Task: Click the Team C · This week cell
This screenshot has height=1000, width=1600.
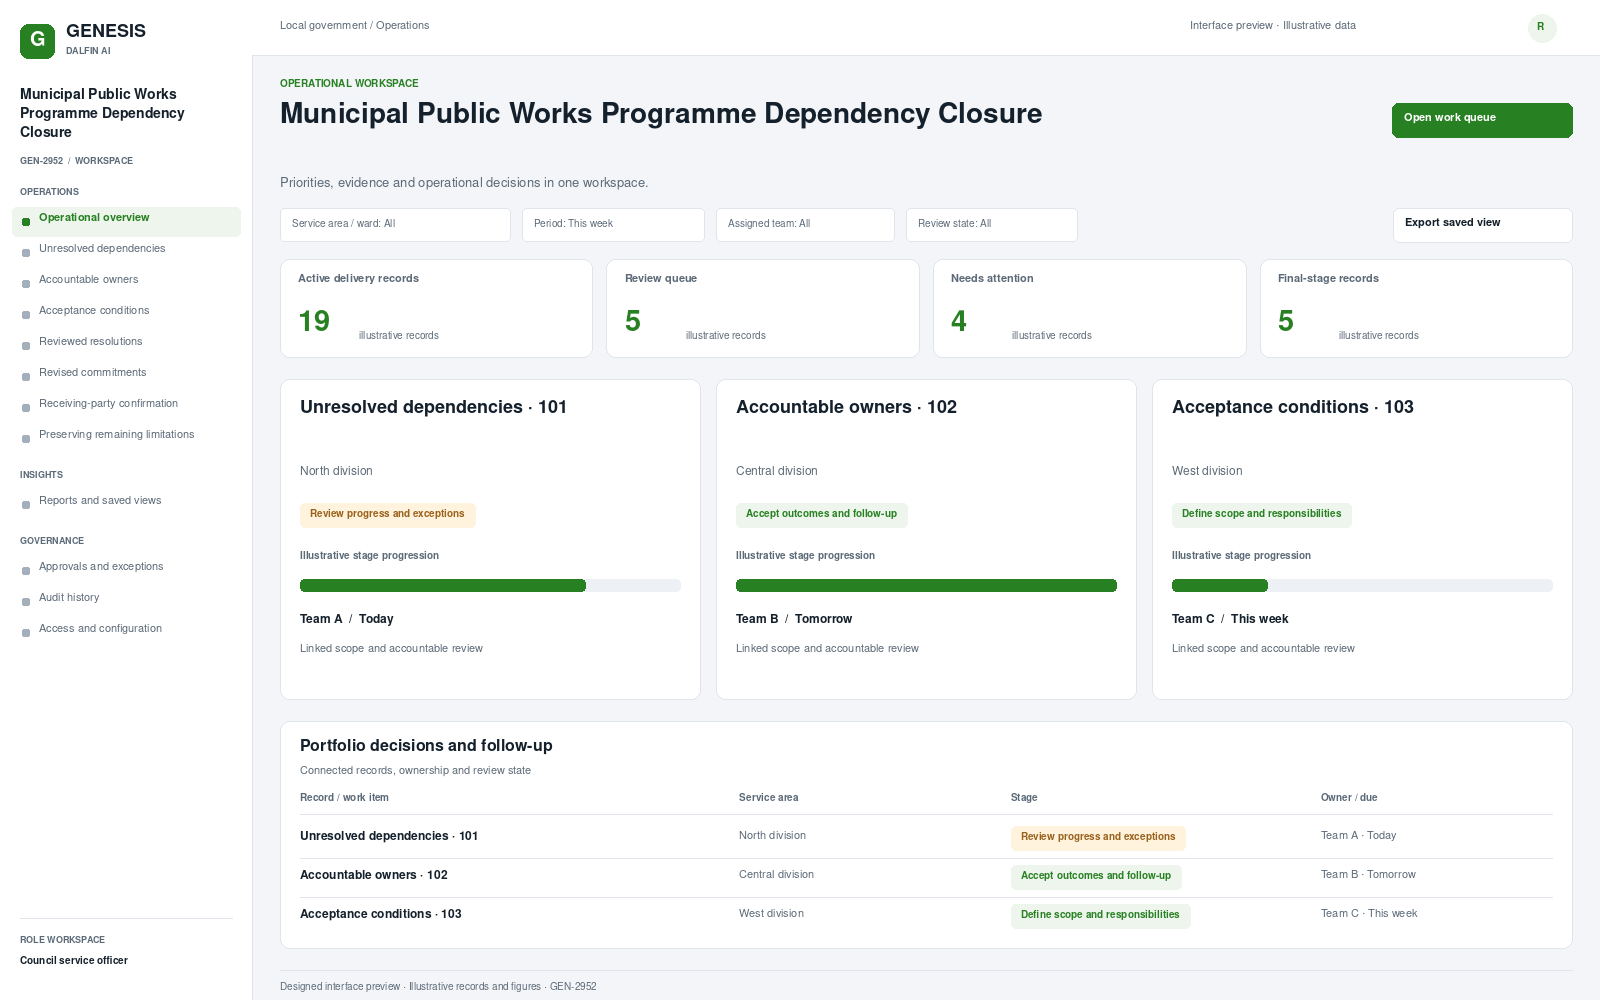Action: (1368, 914)
